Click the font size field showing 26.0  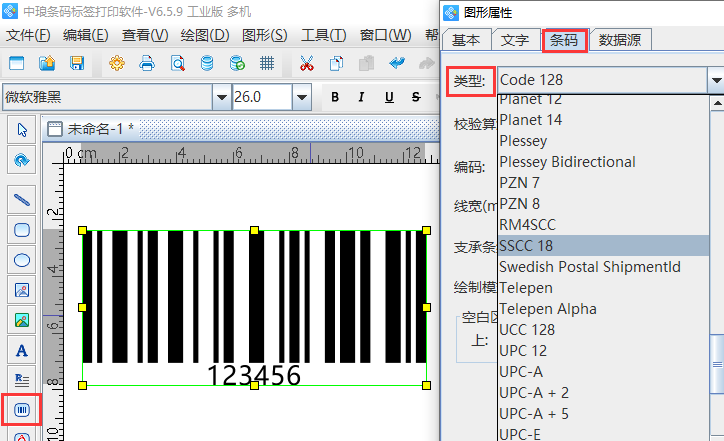point(262,97)
